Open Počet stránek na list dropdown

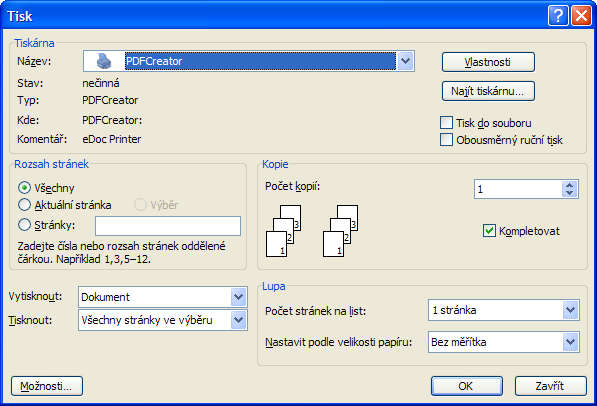click(x=570, y=310)
